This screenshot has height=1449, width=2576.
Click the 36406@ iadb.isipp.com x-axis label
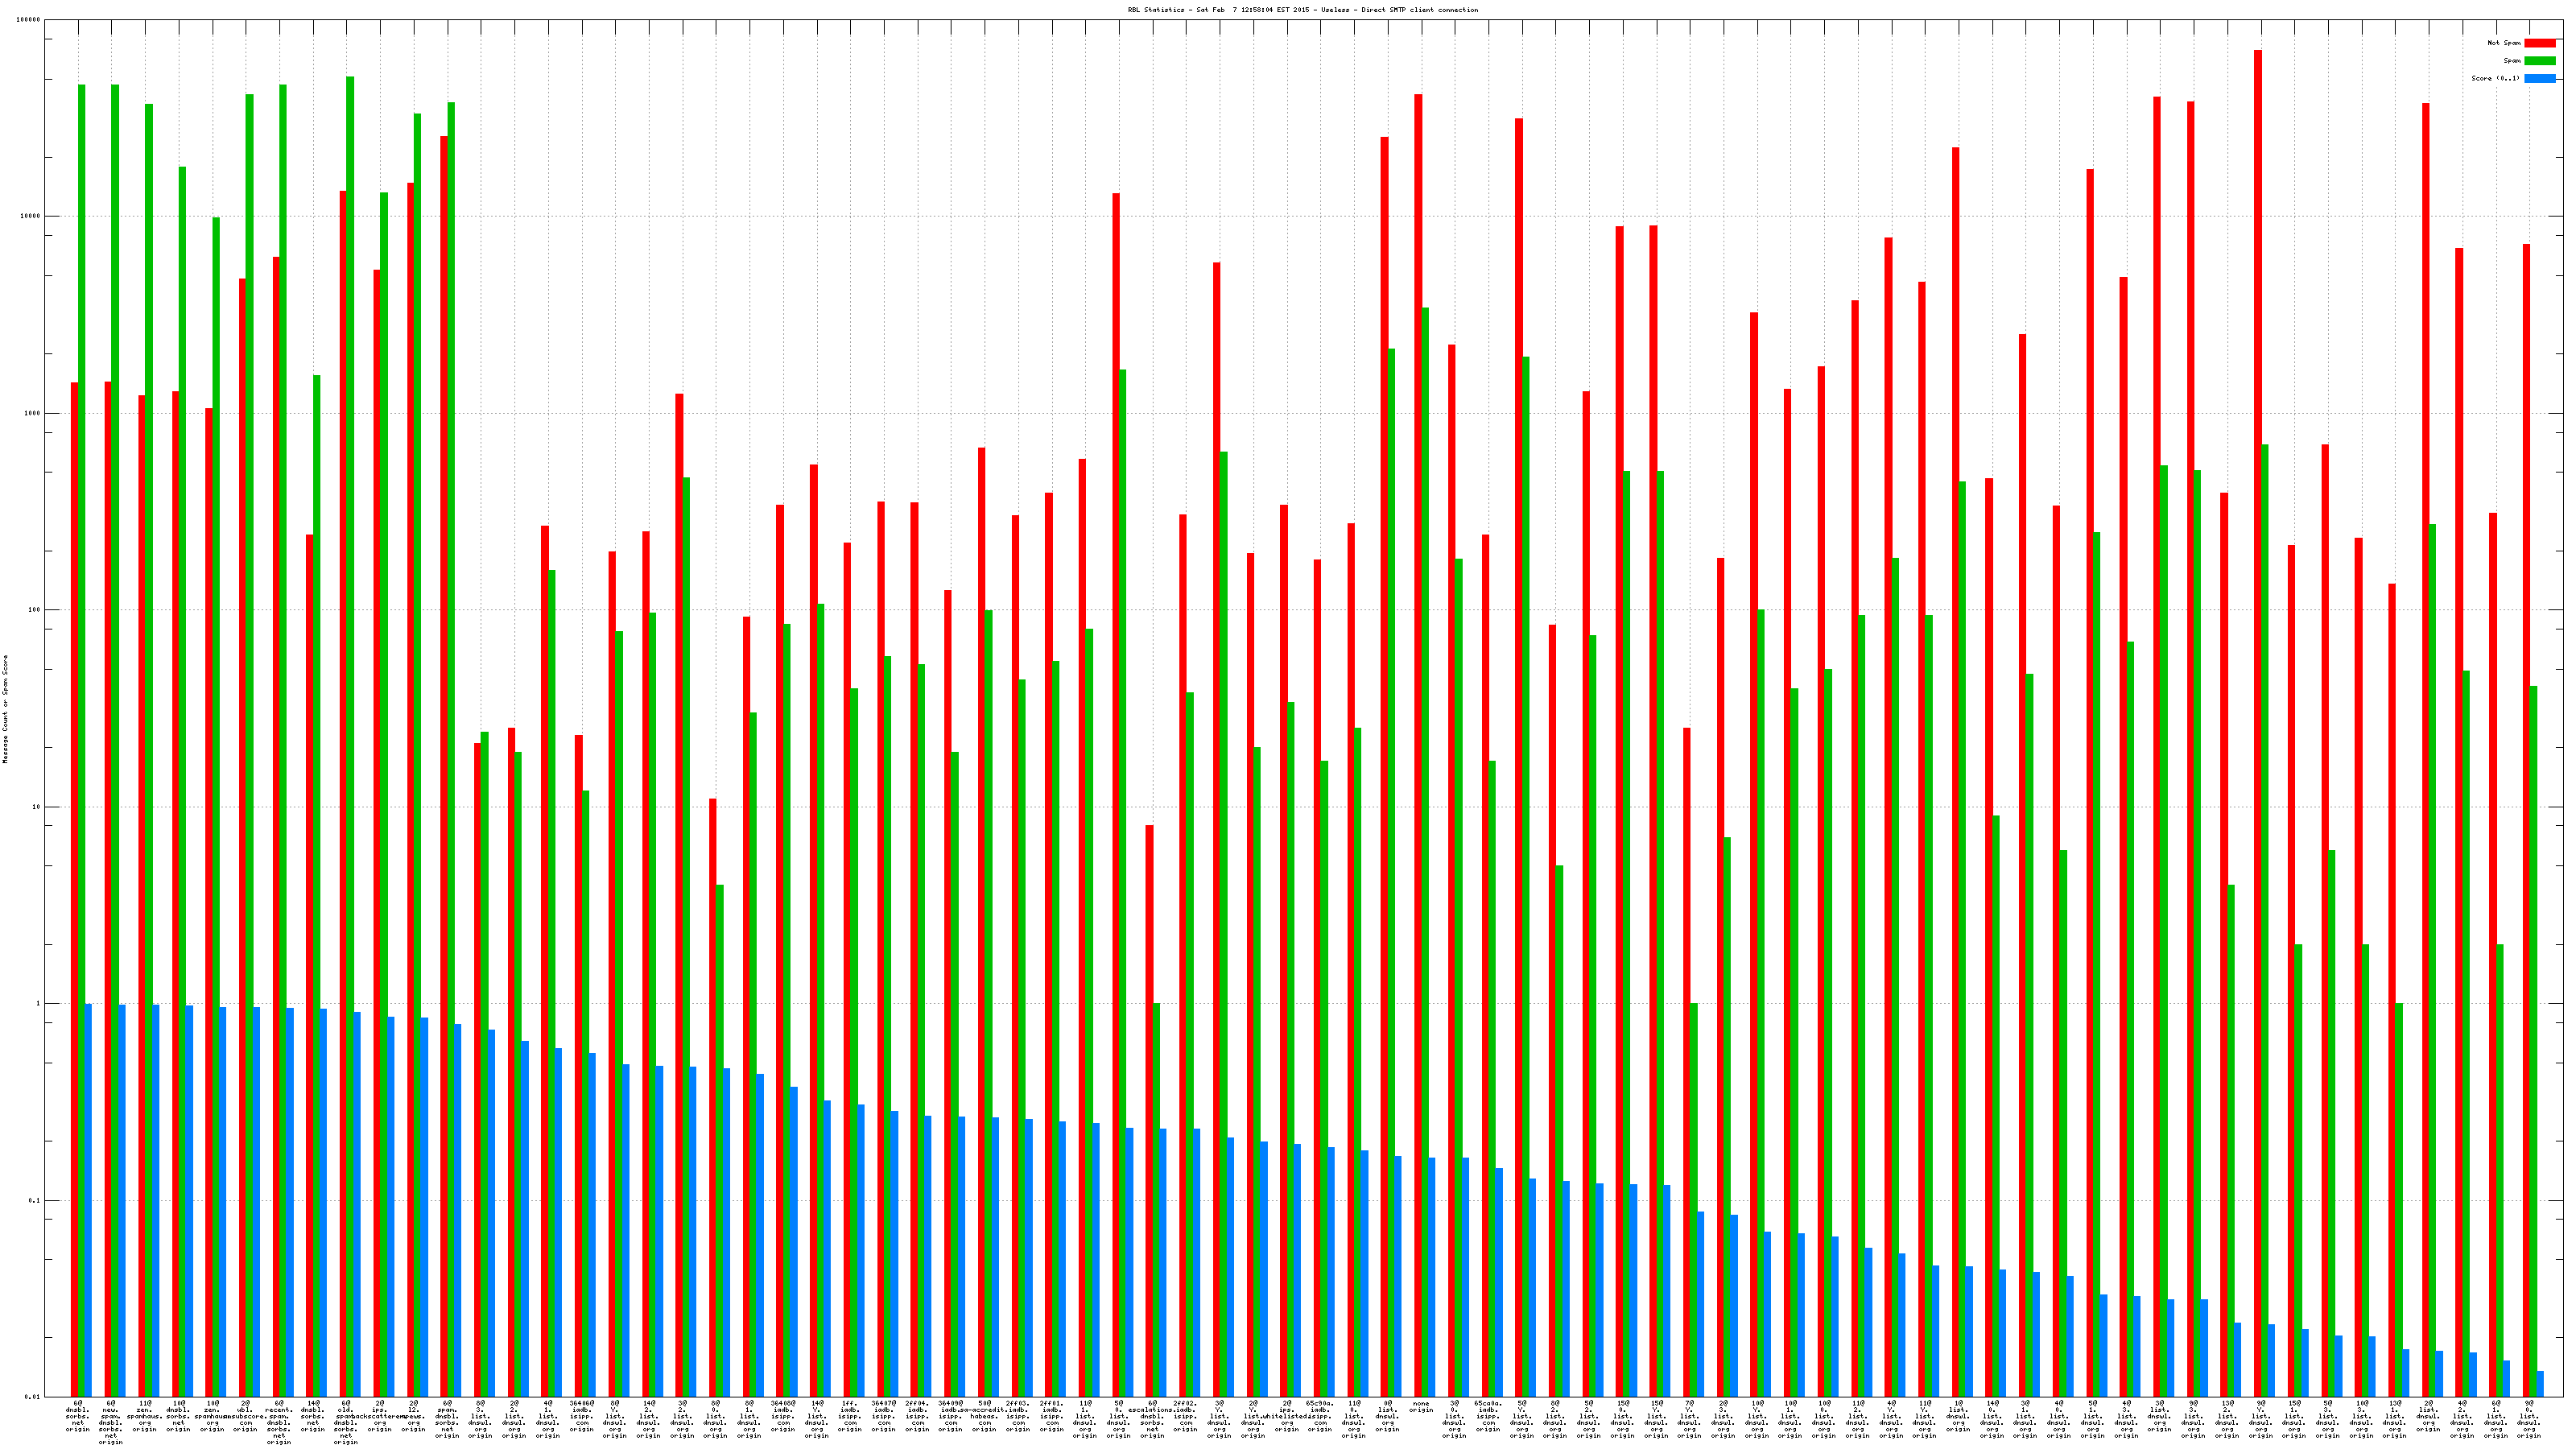click(582, 1416)
